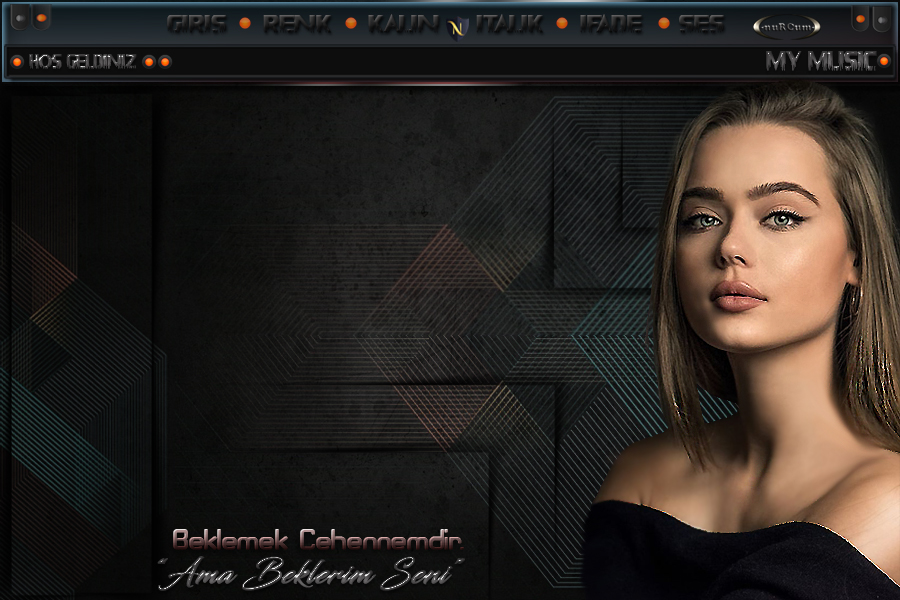The image size is (900, 600).
Task: Click the HOS GELDINIZ welcome text
Action: pos(82,62)
